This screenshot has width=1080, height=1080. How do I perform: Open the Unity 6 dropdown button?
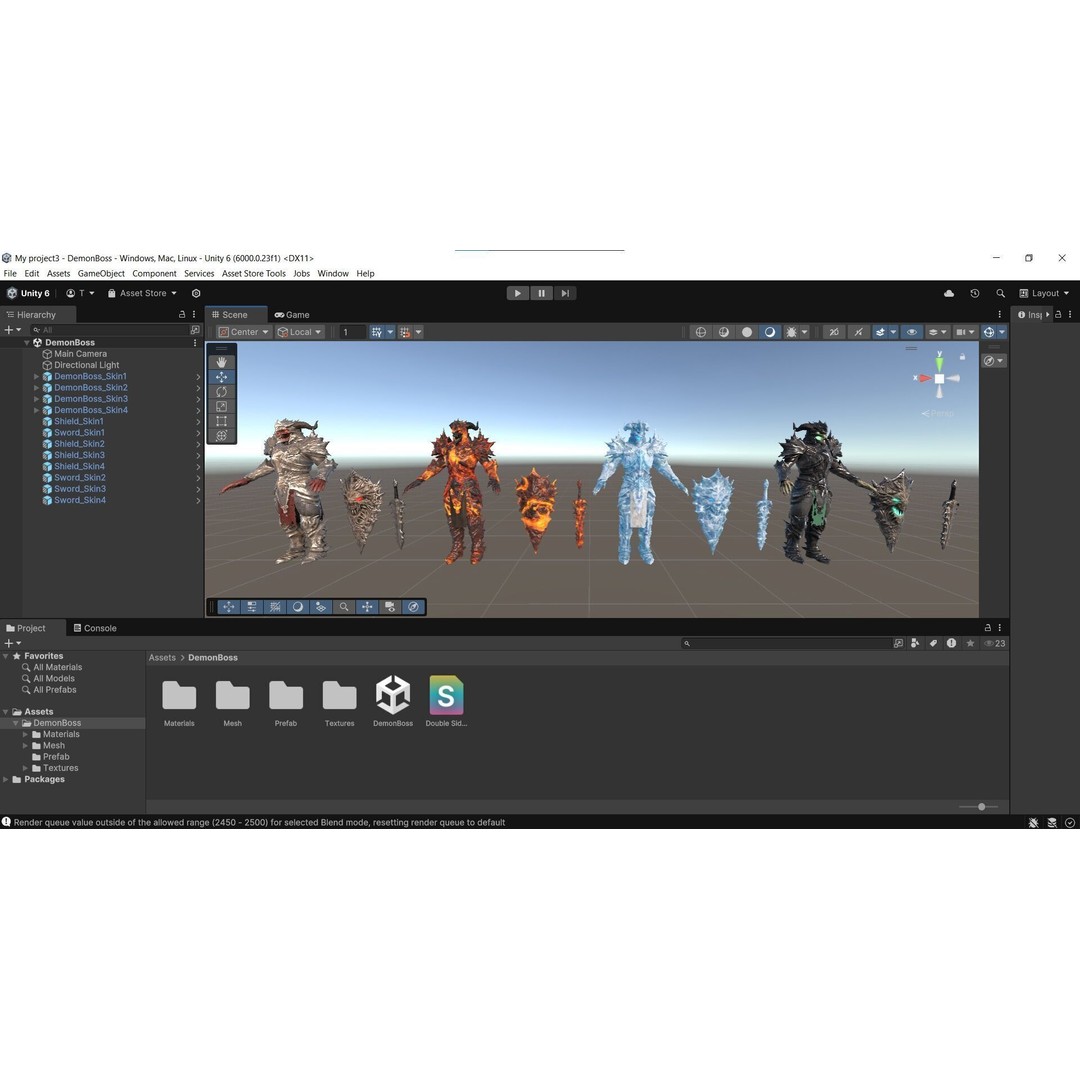(x=28, y=293)
